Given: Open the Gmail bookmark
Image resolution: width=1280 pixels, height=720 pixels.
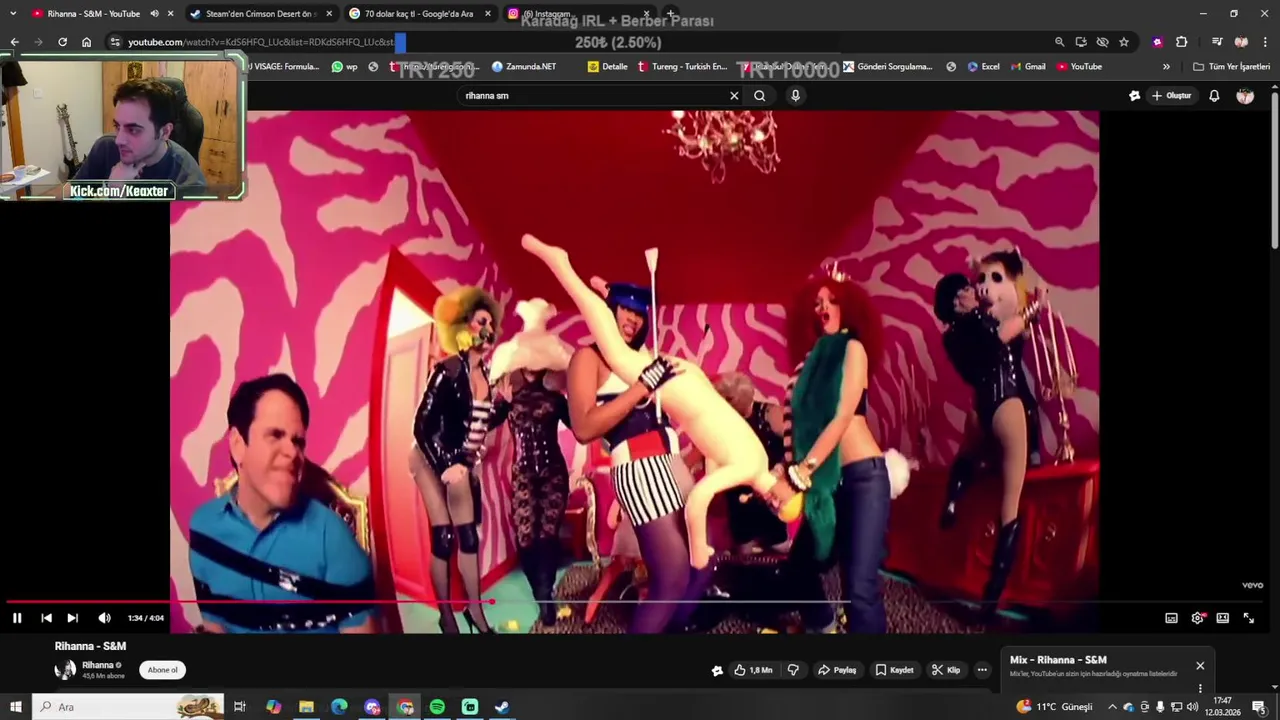Looking at the screenshot, I should (x=1027, y=67).
